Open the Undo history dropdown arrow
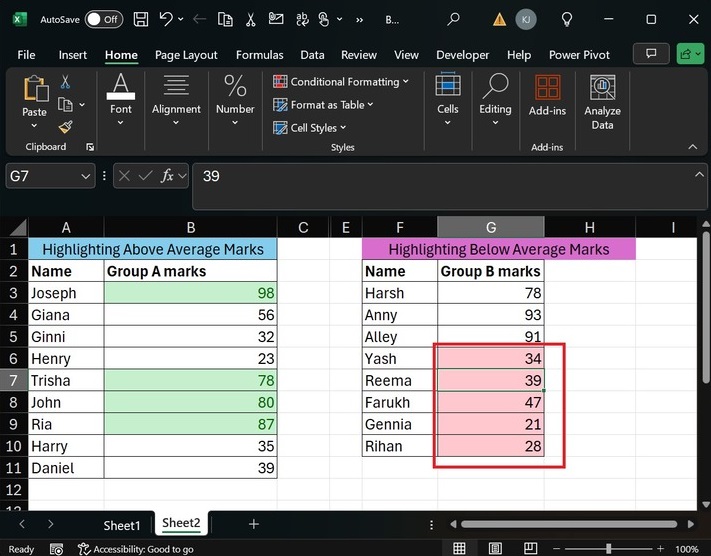 pos(180,19)
